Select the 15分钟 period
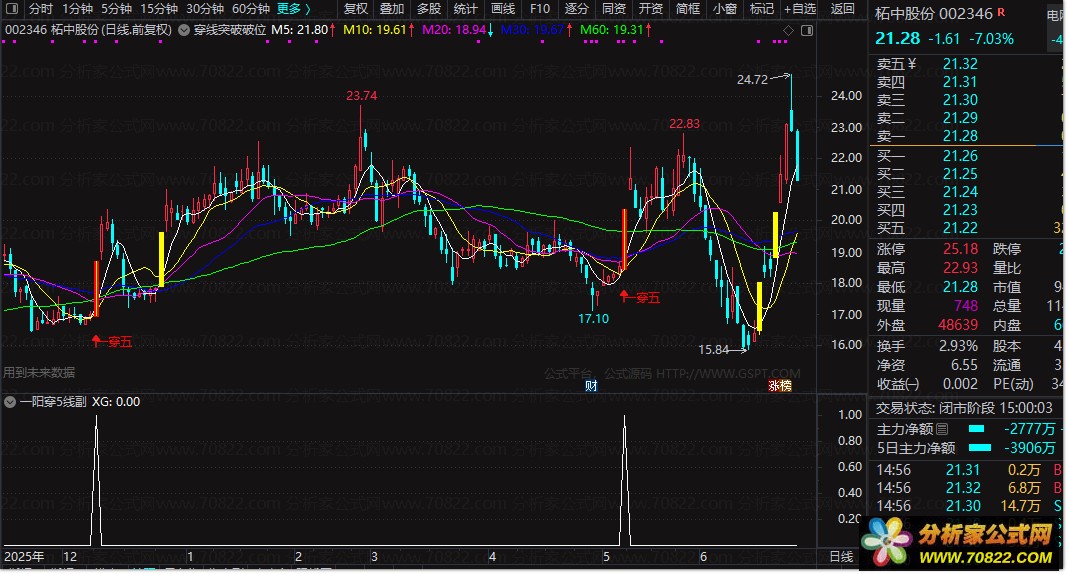1069x574 pixels. point(159,9)
